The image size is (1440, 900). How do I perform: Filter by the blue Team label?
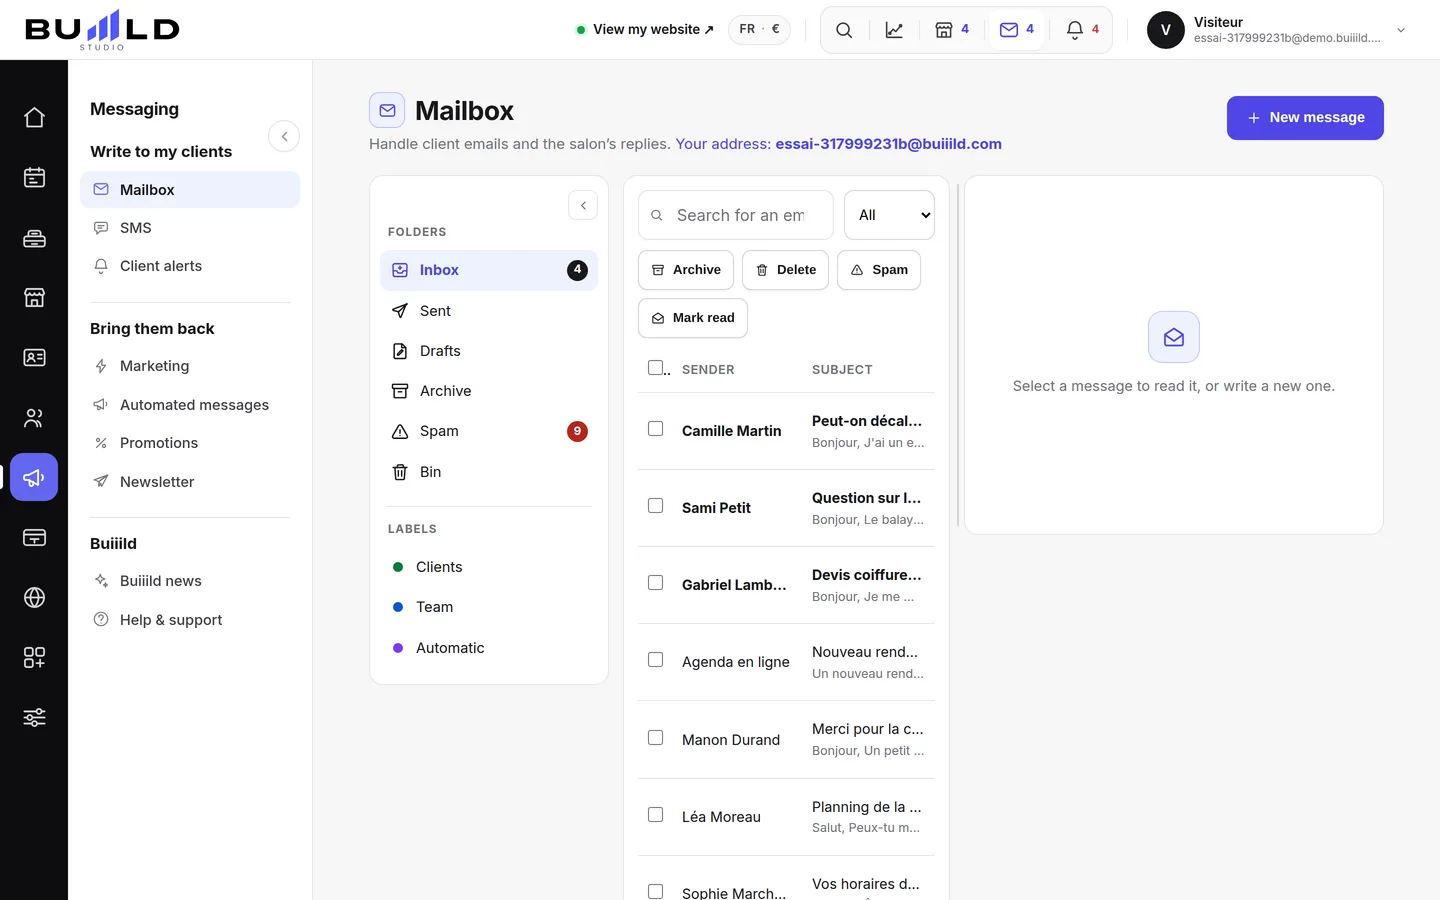(489, 607)
